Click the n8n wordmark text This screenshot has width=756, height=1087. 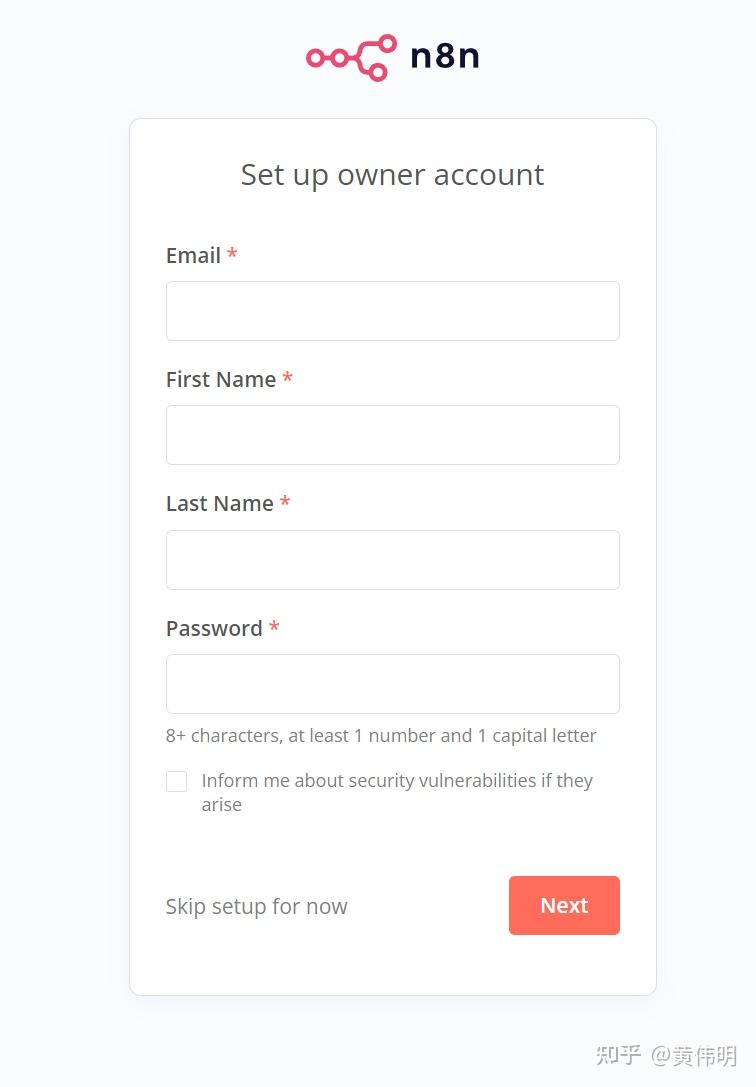click(x=445, y=56)
